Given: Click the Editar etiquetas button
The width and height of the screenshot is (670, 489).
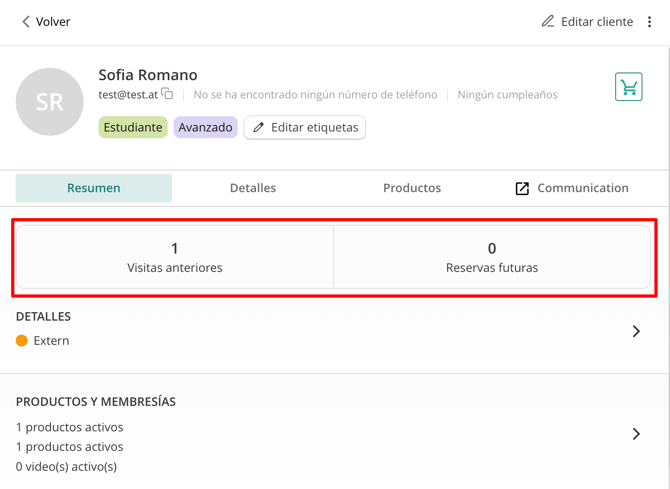Looking at the screenshot, I should pyautogui.click(x=305, y=128).
